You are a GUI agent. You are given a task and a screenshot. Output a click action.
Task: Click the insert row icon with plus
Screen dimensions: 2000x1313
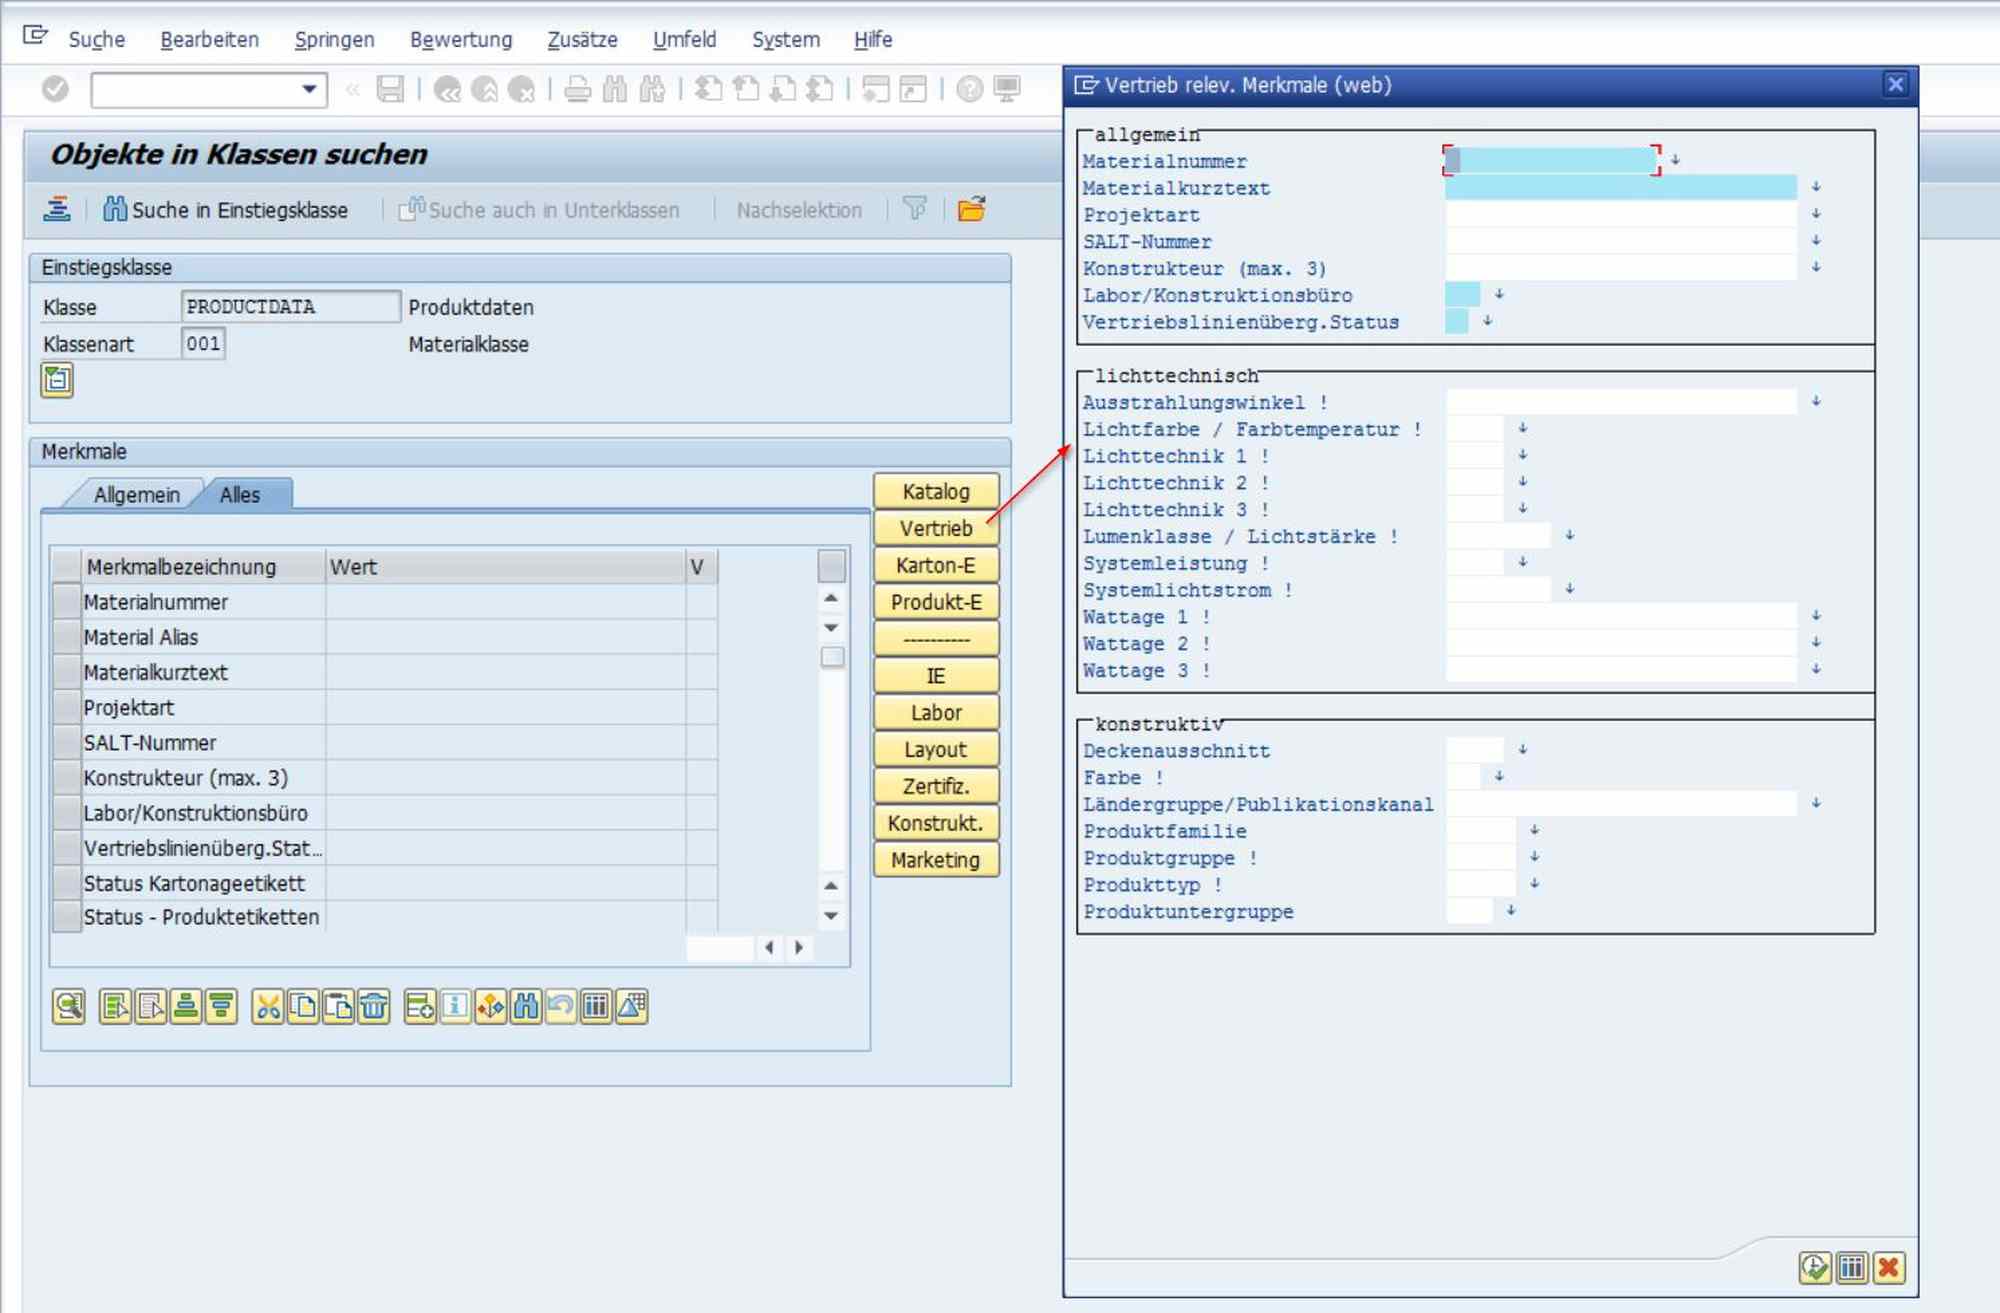[420, 1006]
